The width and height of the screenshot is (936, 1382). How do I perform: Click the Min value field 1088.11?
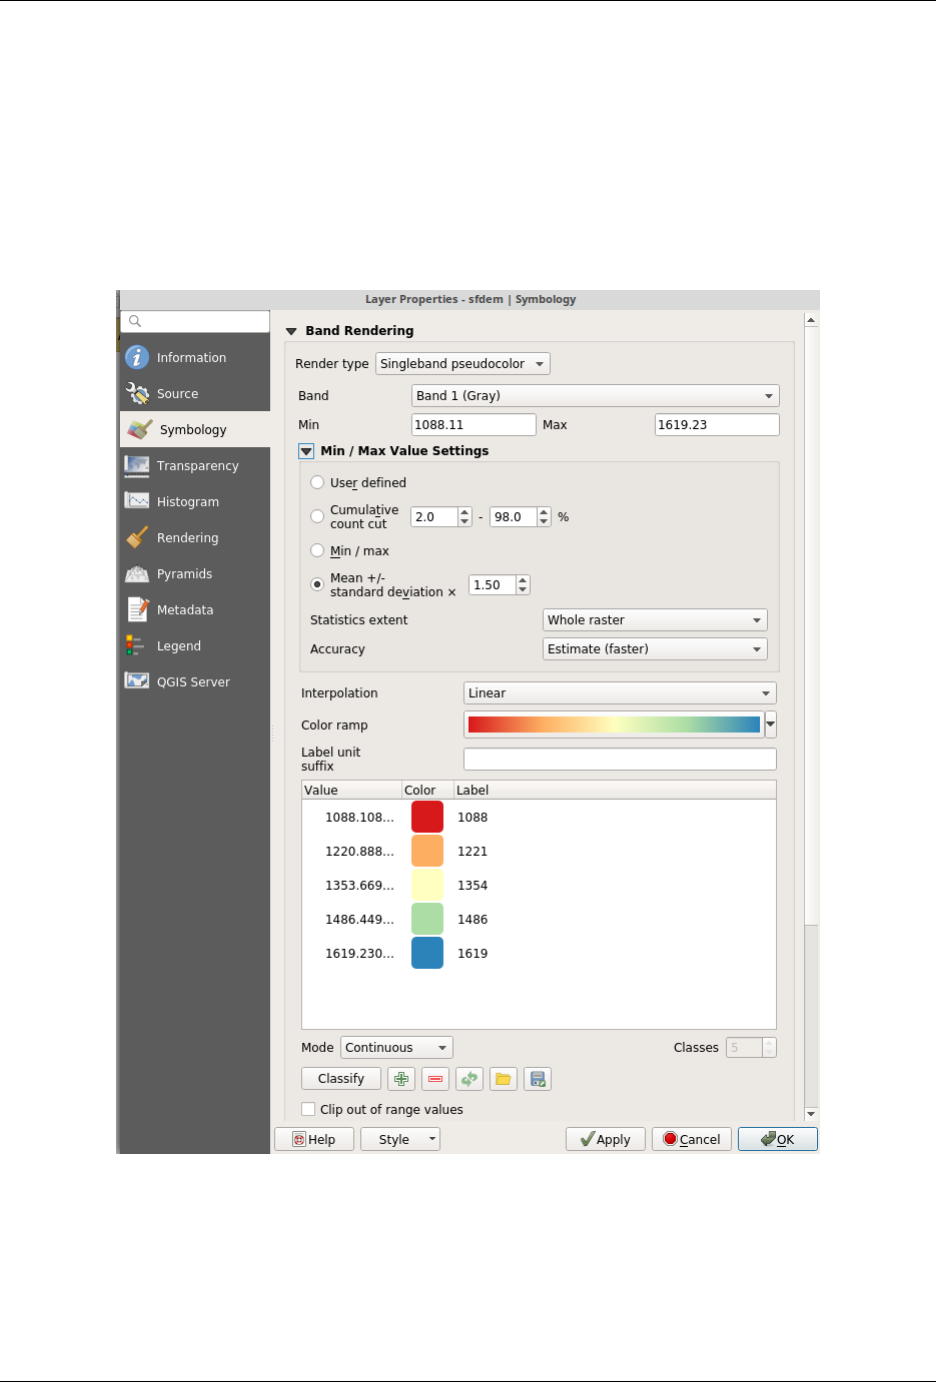(x=473, y=425)
